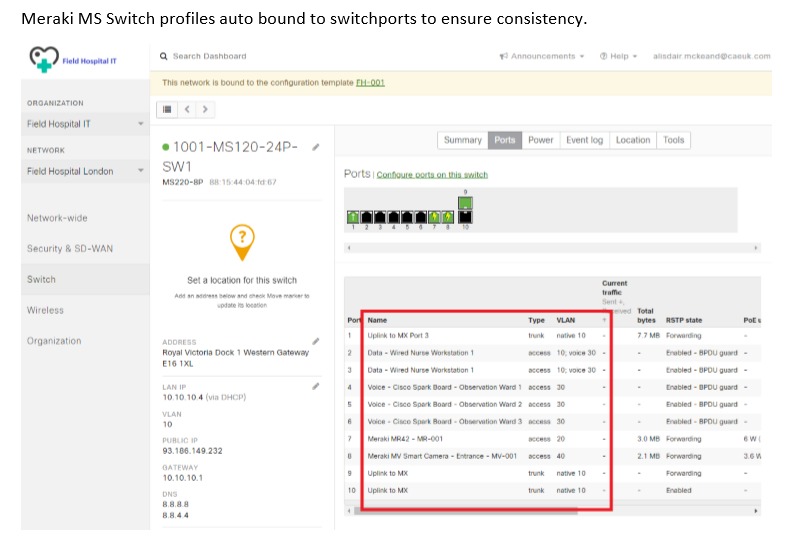Click gateway address 10.10.10.1
The image size is (792, 551).
click(182, 478)
